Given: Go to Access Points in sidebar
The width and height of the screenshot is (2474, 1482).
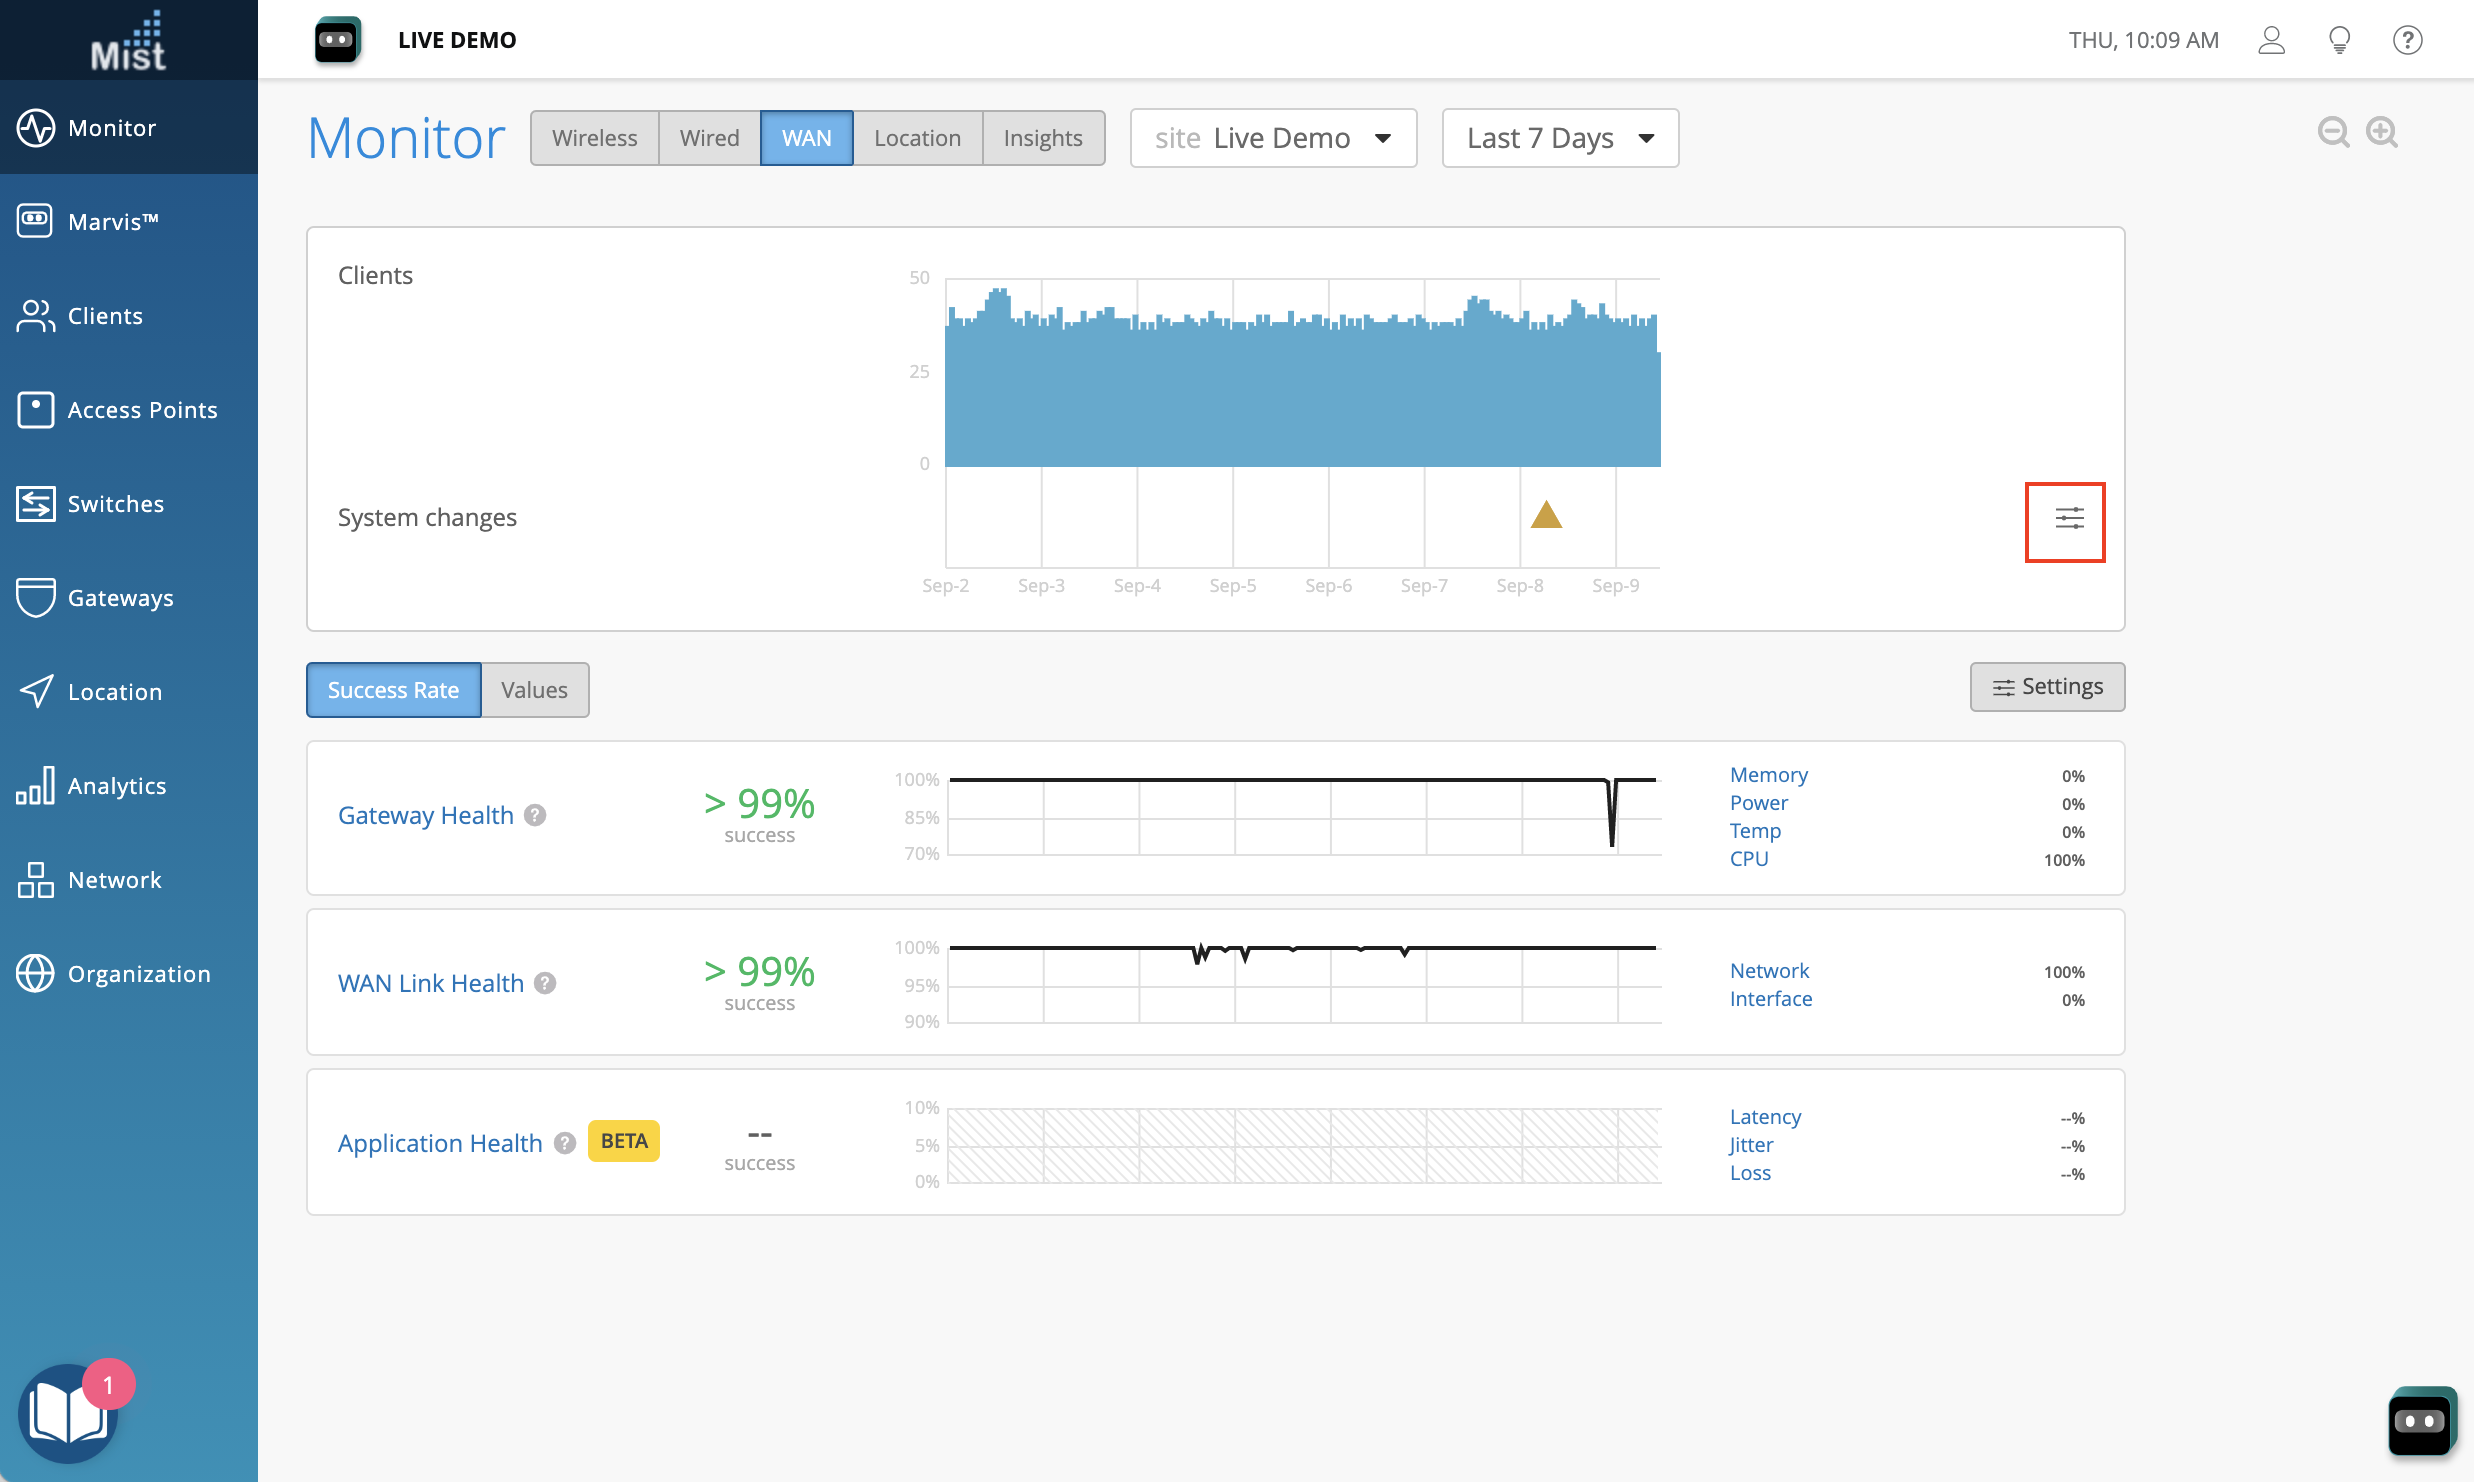Looking at the screenshot, I should pos(142,410).
